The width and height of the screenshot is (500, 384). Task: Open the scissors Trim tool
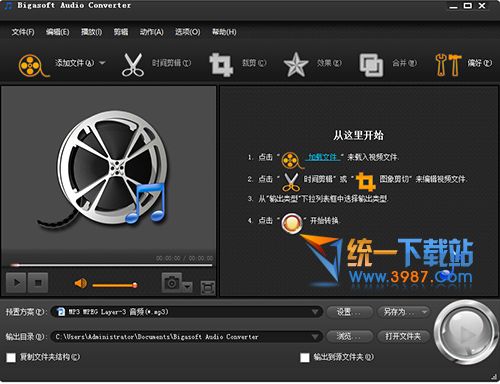tap(133, 65)
